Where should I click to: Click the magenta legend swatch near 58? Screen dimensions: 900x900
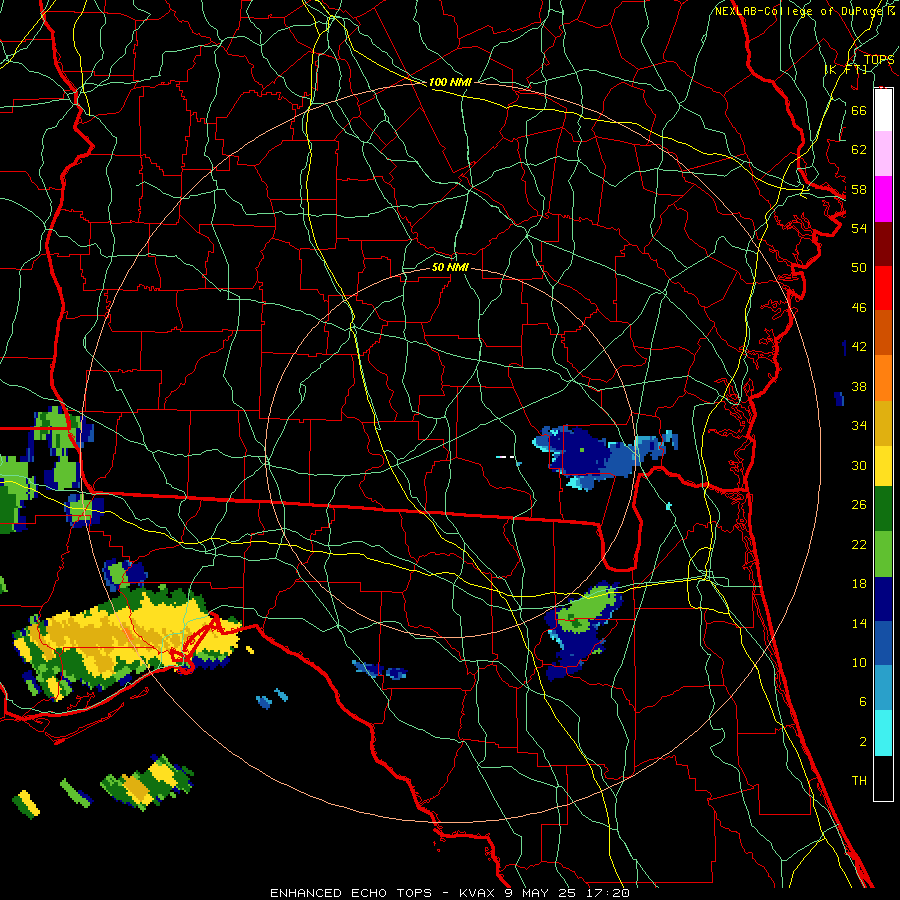pyautogui.click(x=883, y=199)
